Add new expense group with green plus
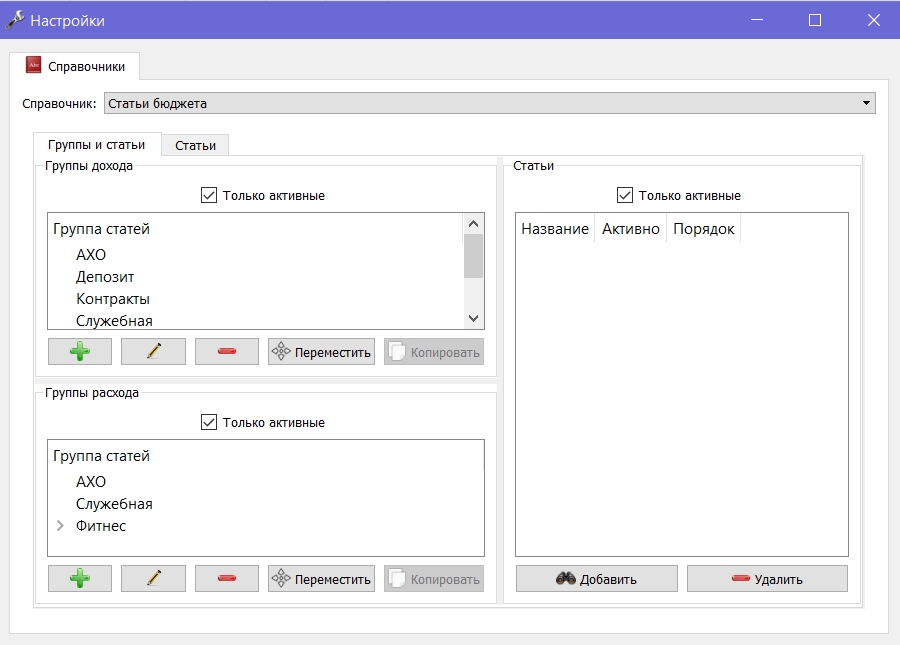Image resolution: width=900 pixels, height=645 pixels. pyautogui.click(x=80, y=578)
